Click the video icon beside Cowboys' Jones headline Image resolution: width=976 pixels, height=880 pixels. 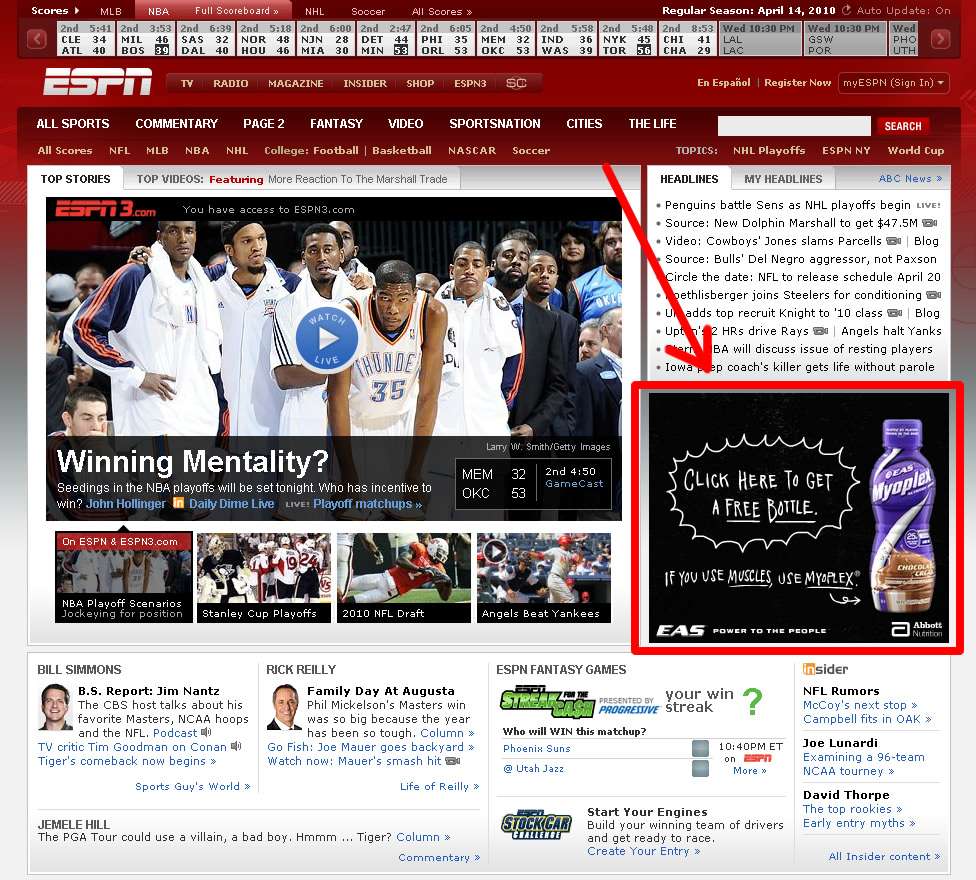pos(893,241)
